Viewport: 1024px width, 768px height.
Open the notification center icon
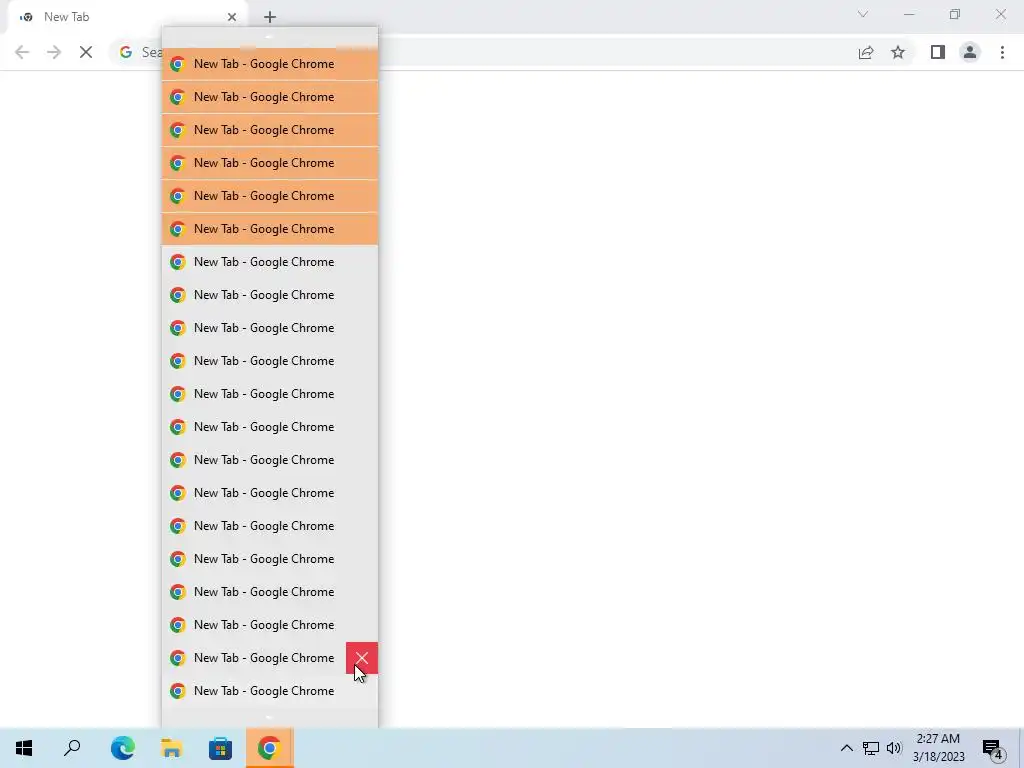click(993, 750)
